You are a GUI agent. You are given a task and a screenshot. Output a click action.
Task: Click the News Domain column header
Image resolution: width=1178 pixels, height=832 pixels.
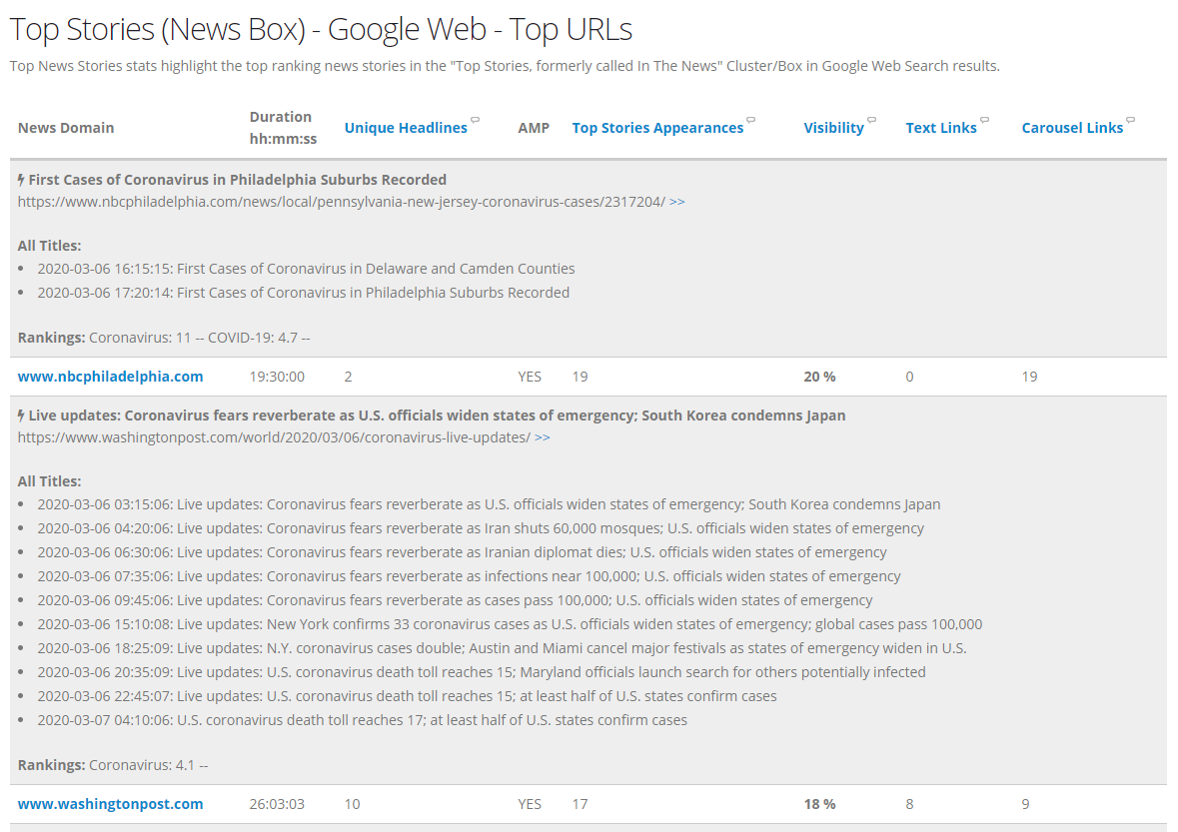66,128
